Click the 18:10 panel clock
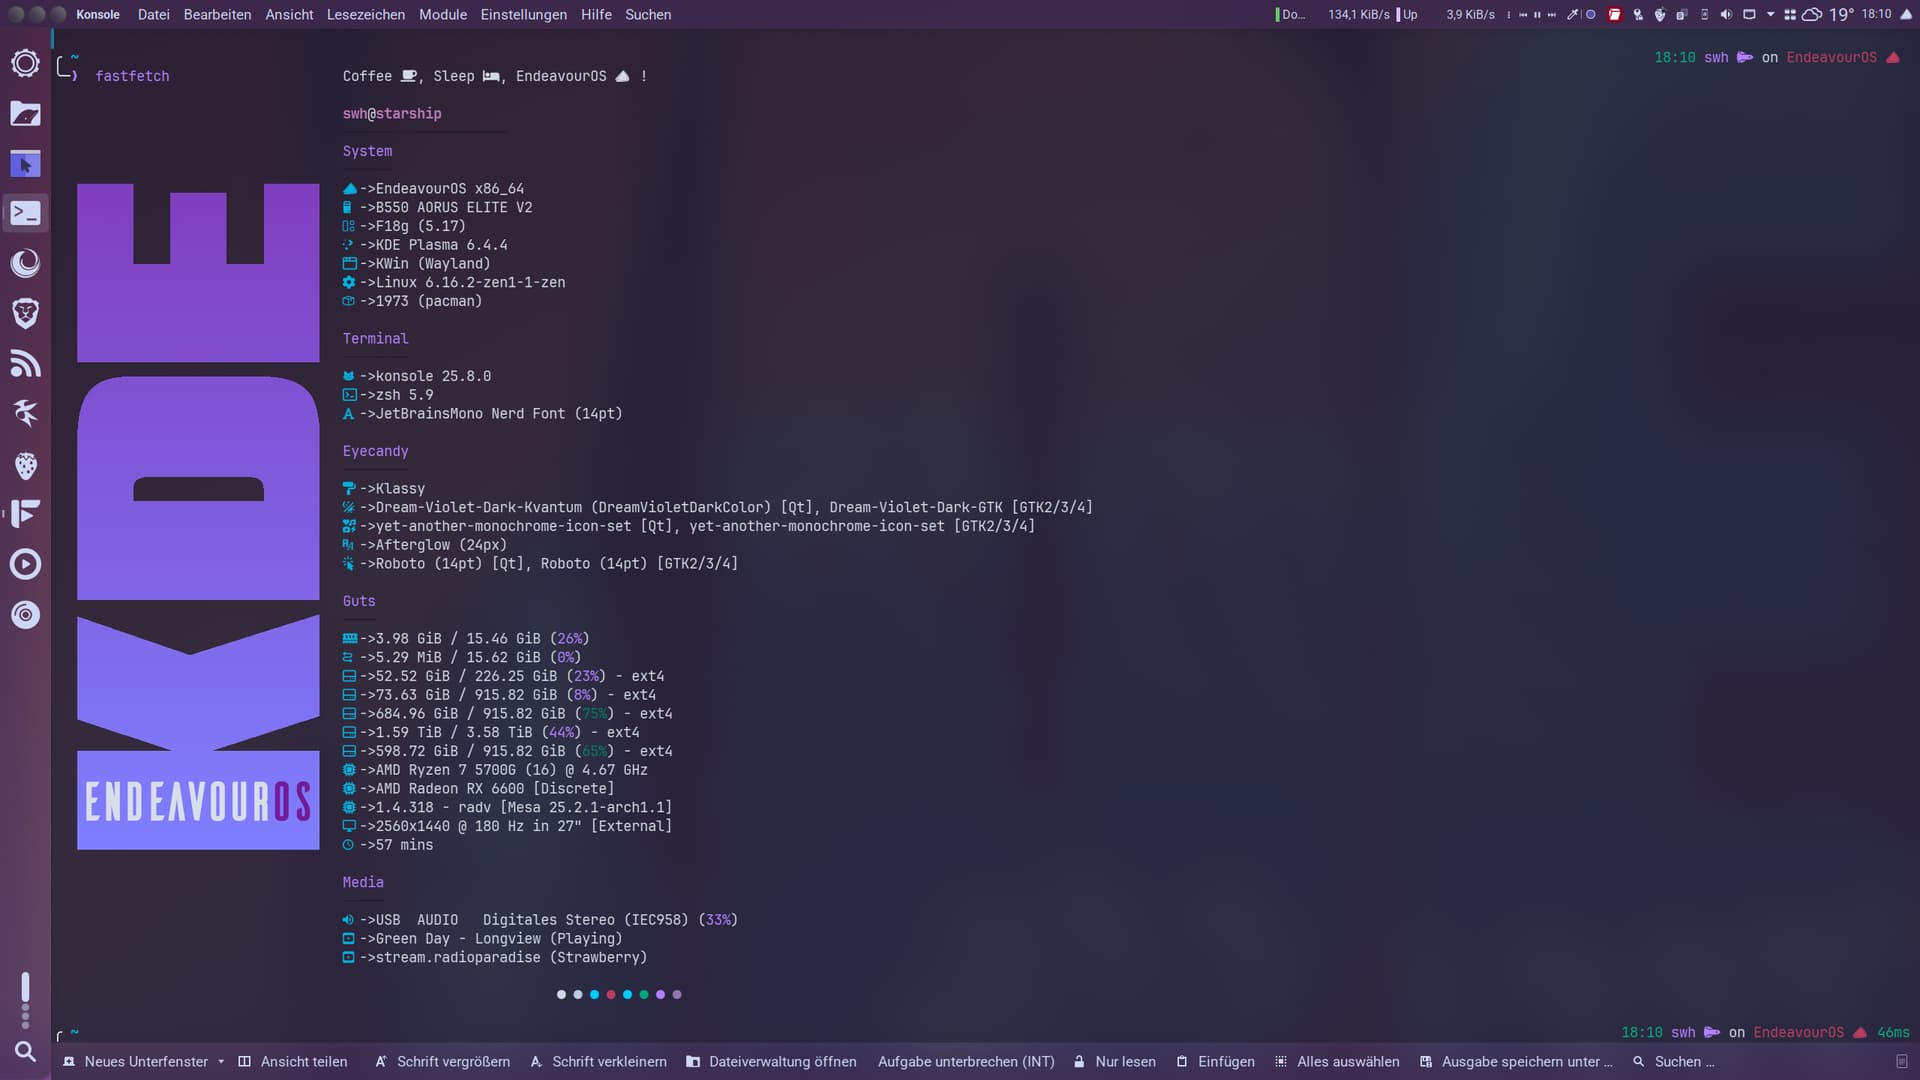The height and width of the screenshot is (1080, 1920). pyautogui.click(x=1876, y=14)
